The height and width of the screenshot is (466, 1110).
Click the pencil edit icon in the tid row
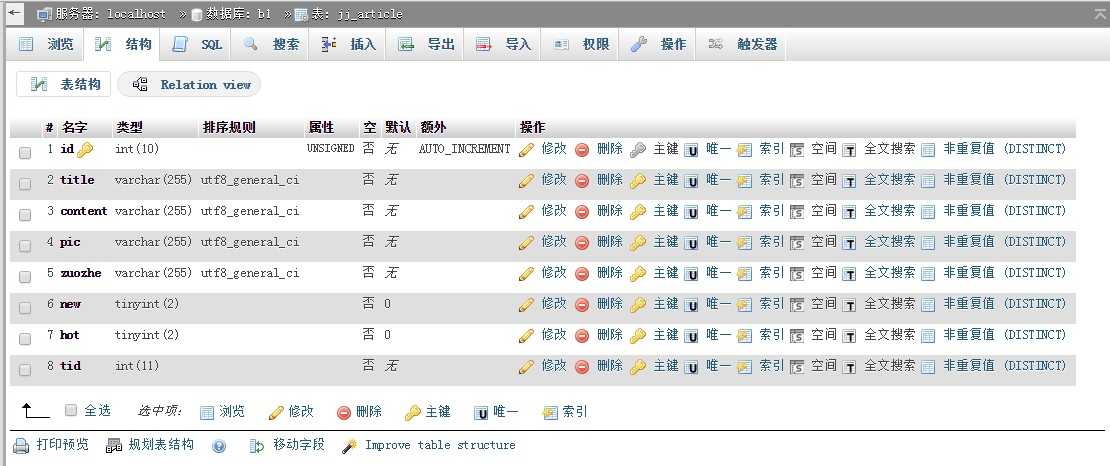point(526,366)
